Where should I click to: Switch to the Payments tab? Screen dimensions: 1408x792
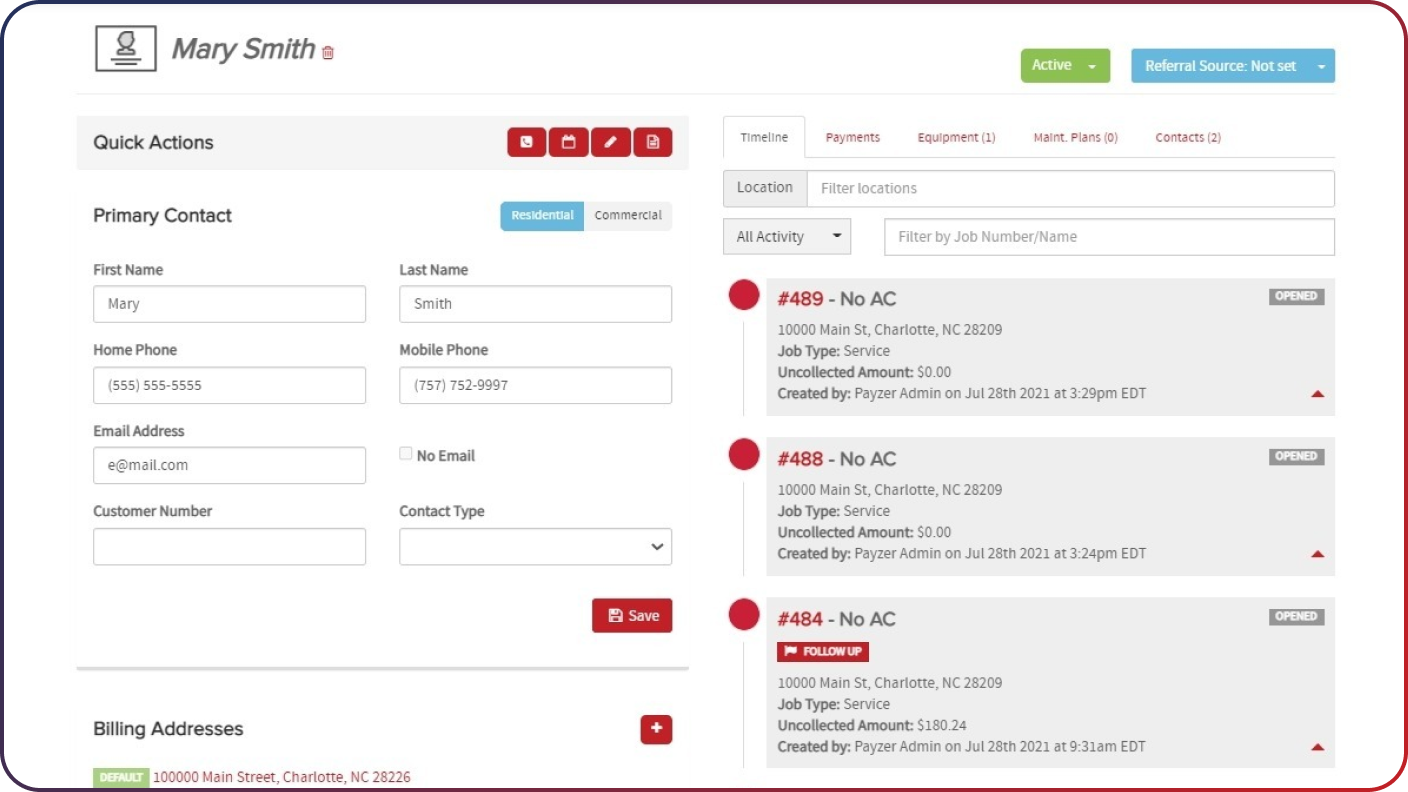[853, 138]
